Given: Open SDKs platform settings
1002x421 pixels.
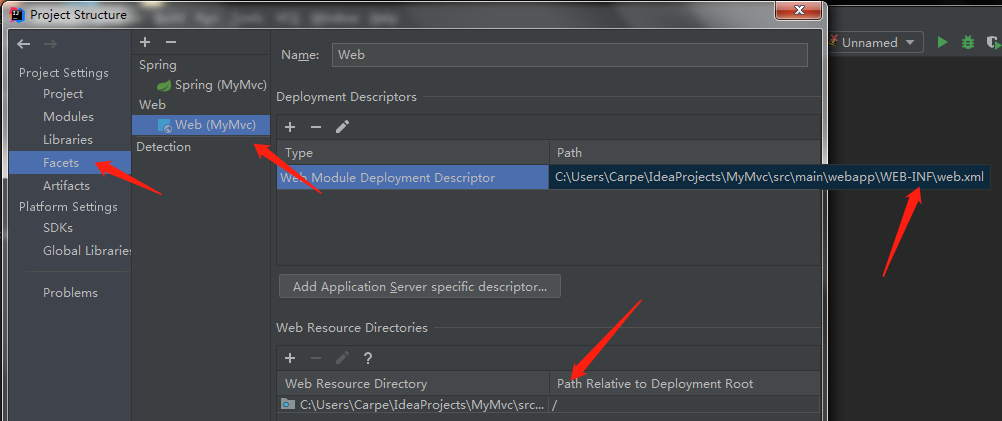Looking at the screenshot, I should pyautogui.click(x=58, y=228).
